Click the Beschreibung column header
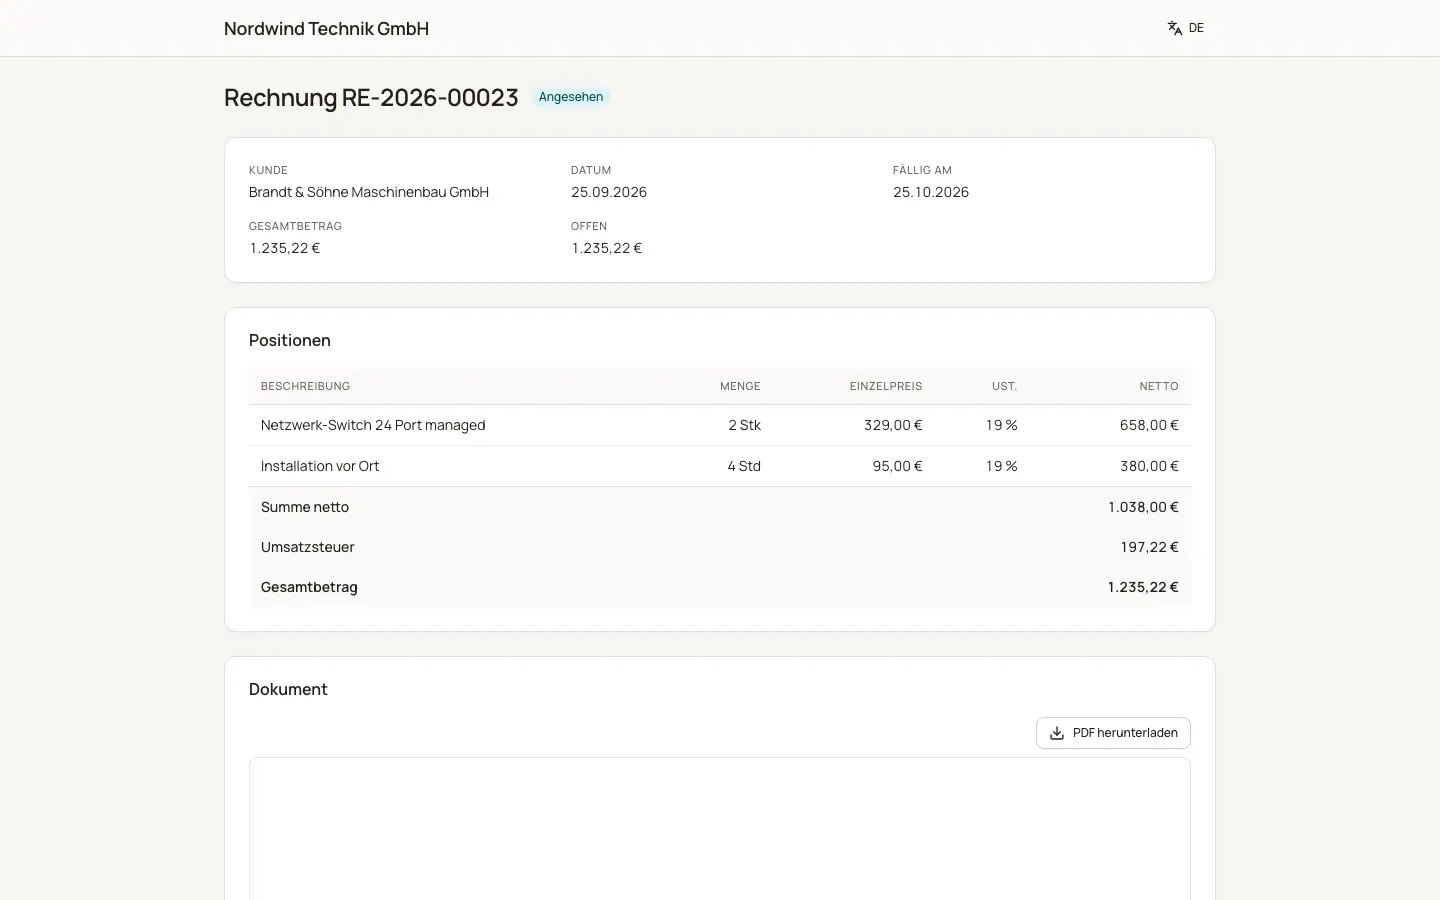 (305, 386)
